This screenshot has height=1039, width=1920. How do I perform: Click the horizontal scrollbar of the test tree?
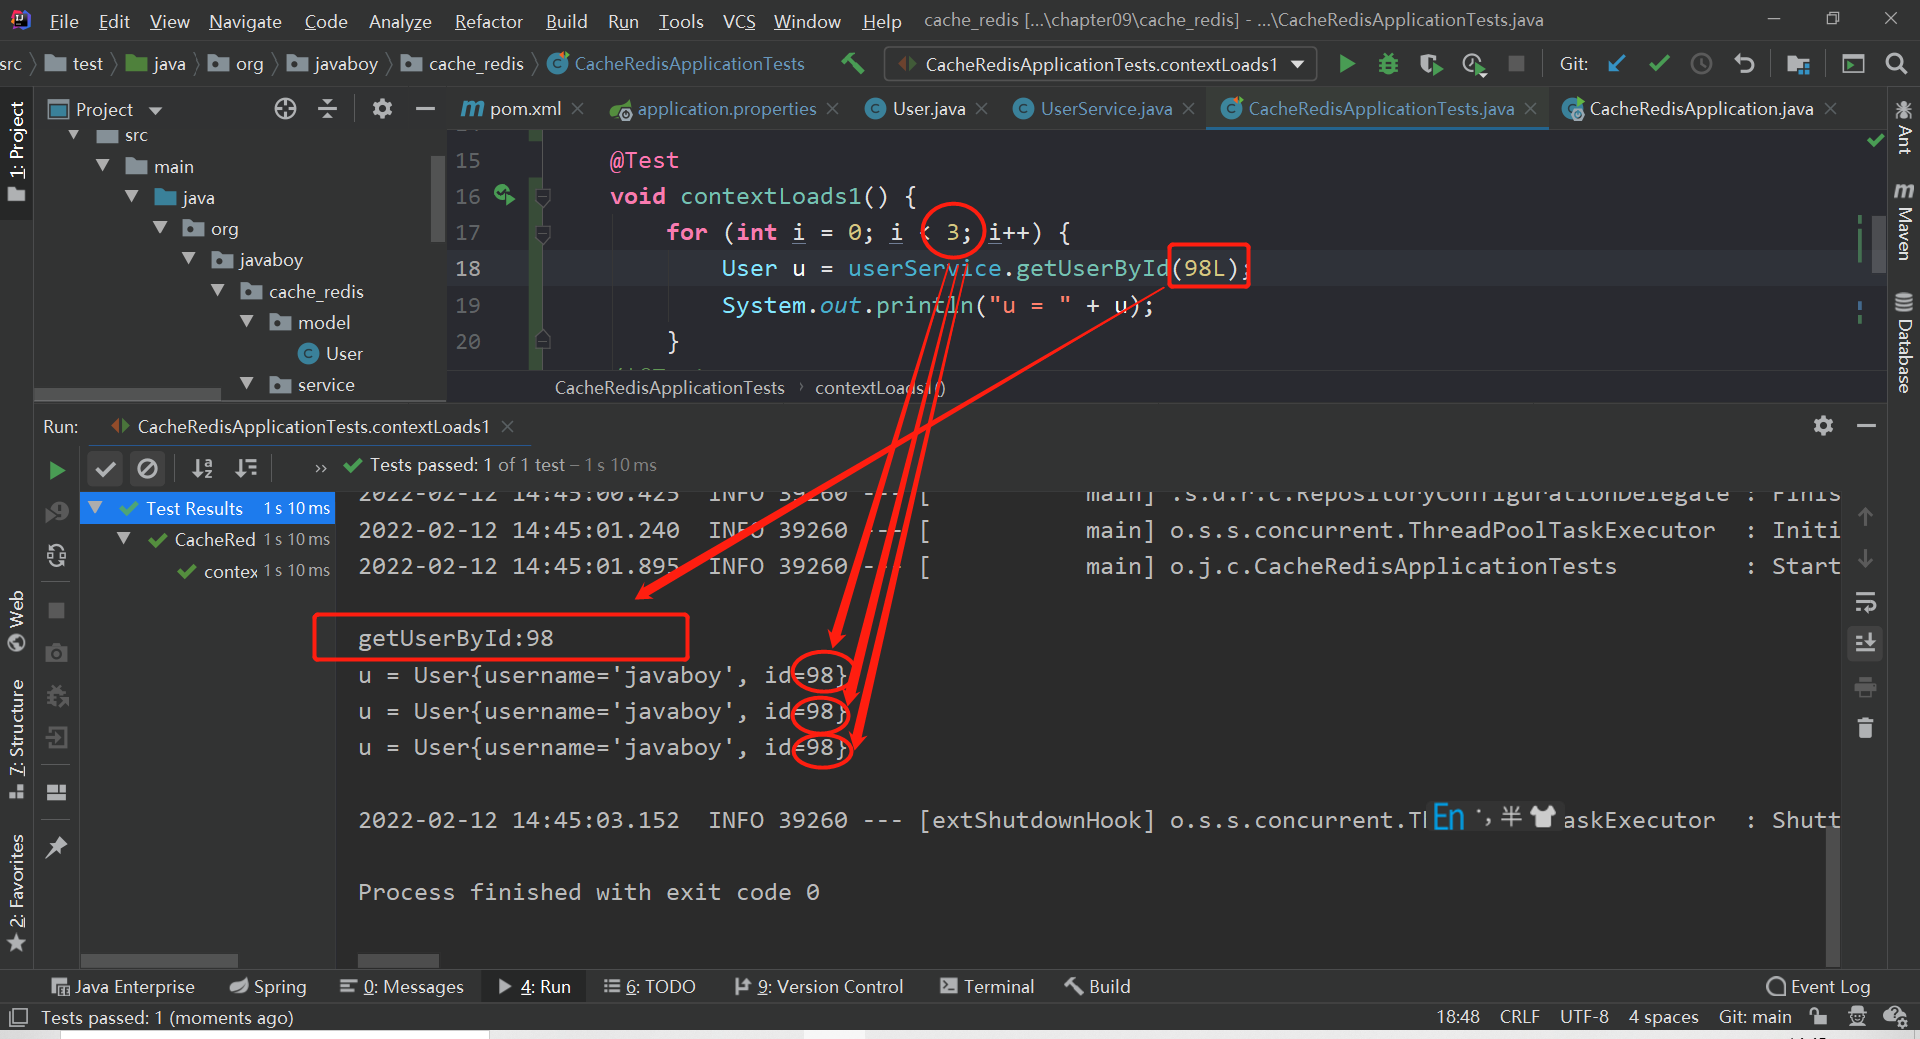159,960
